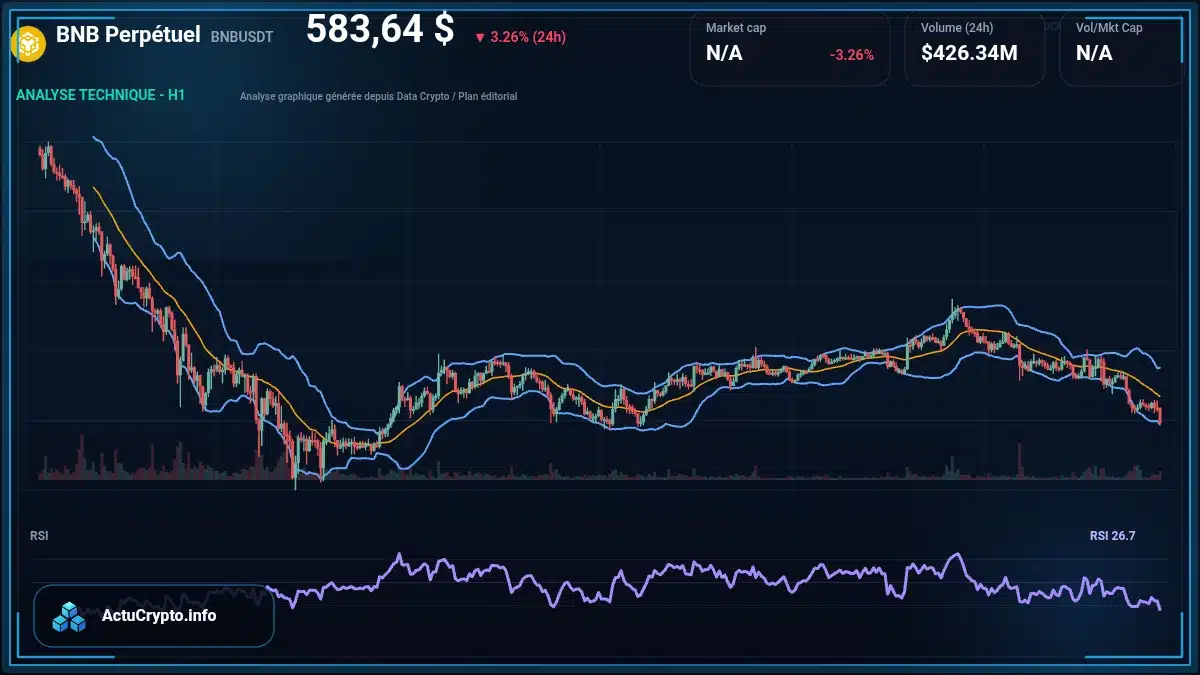1200x675 pixels.
Task: Open the ActuCrypto.info link badge
Action: coord(154,616)
